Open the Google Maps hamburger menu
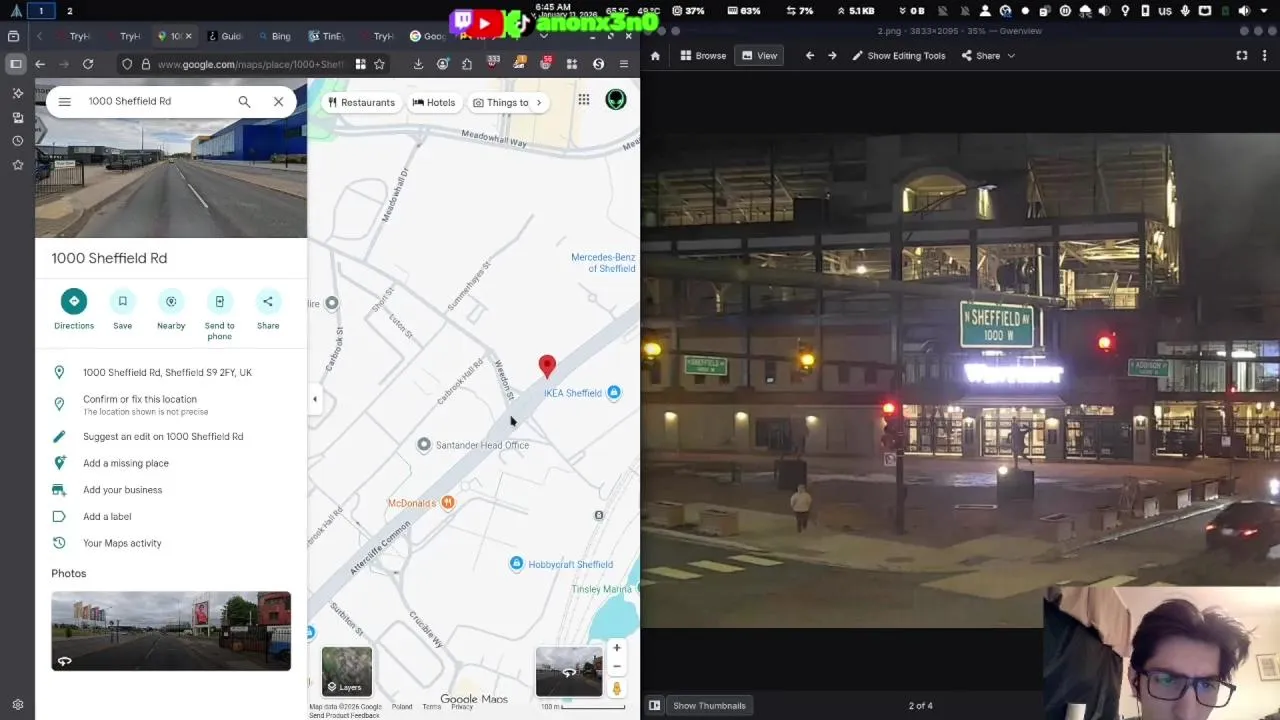 click(65, 101)
